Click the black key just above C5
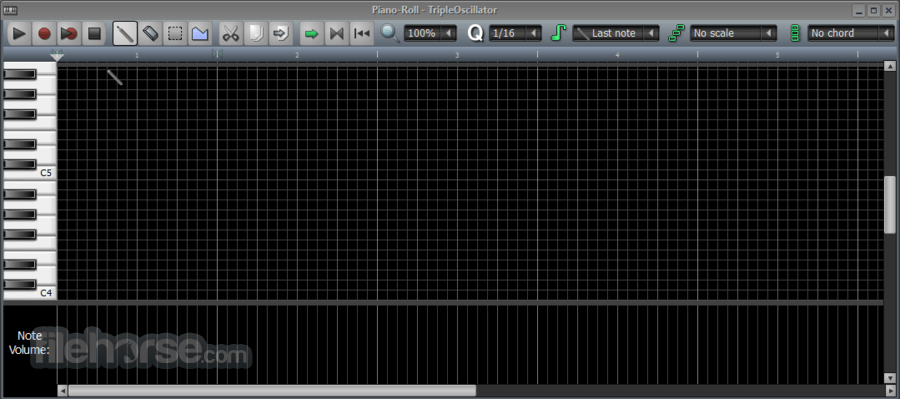Screen dimensions: 900x399 coord(20,164)
